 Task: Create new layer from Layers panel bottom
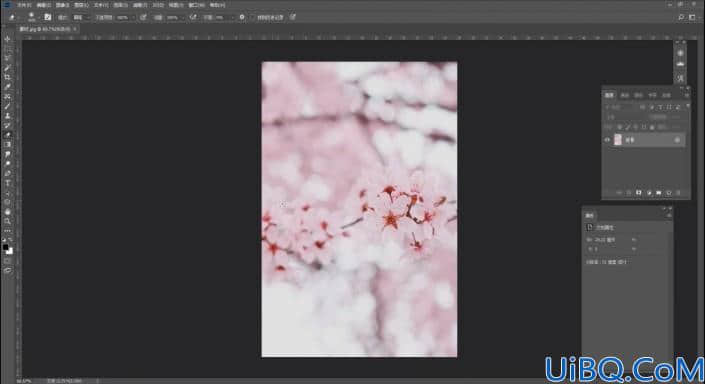pyautogui.click(x=669, y=192)
